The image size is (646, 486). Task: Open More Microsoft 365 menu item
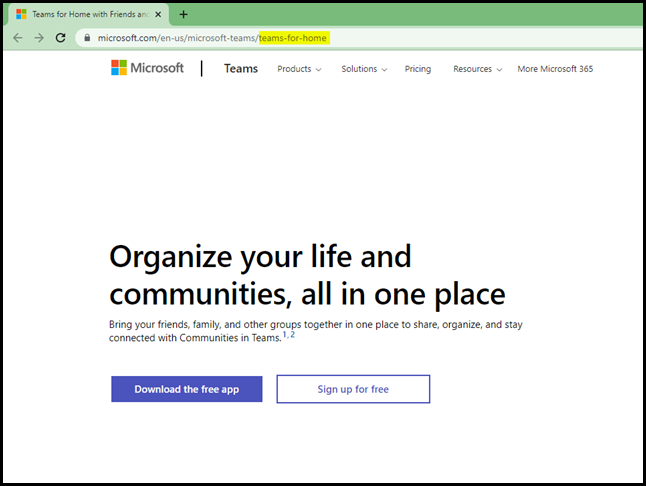pyautogui.click(x=555, y=69)
